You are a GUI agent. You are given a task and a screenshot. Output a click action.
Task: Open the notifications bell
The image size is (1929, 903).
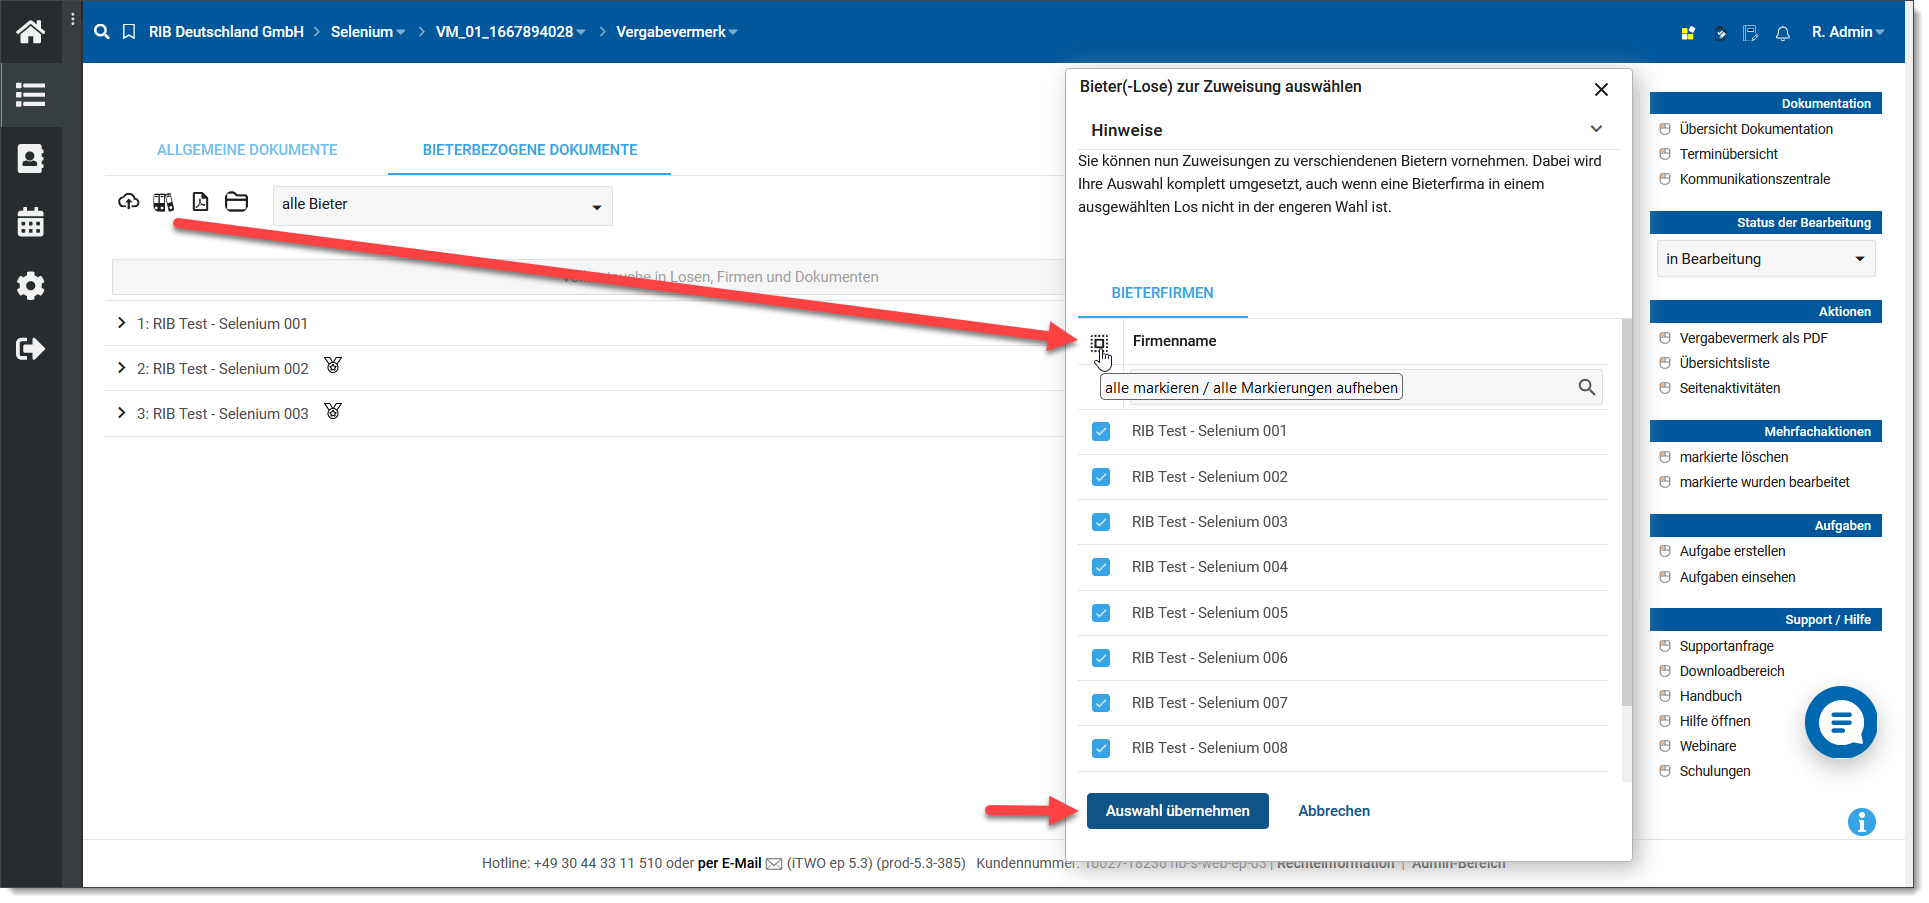[1783, 33]
